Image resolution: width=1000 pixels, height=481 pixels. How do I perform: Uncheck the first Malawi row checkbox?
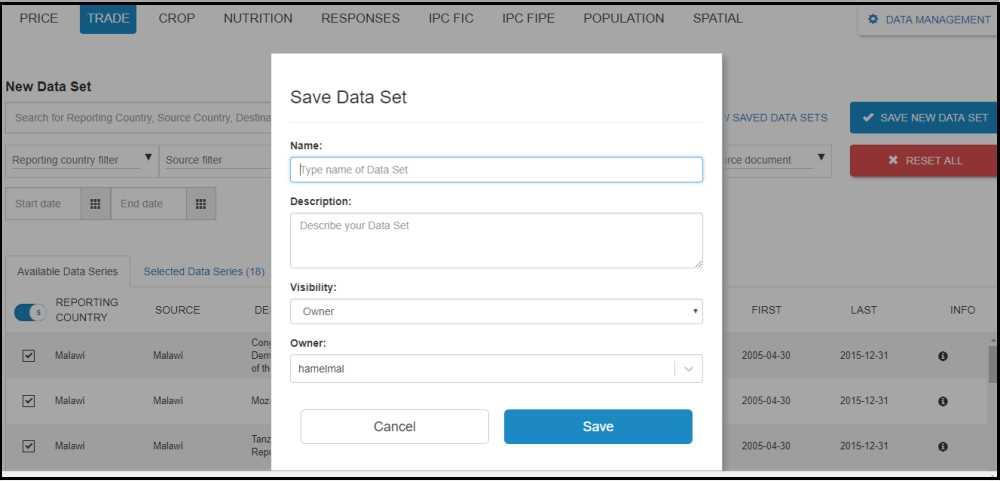[x=29, y=356]
